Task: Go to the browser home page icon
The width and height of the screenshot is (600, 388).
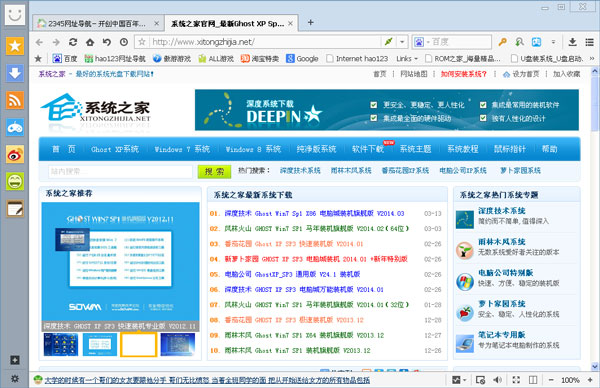Action: 90,42
